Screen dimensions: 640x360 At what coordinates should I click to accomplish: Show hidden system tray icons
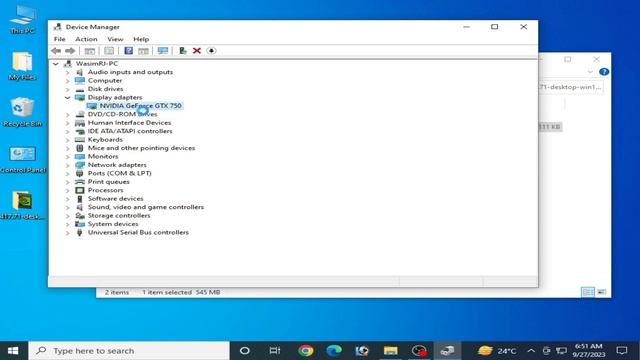(x=531, y=351)
